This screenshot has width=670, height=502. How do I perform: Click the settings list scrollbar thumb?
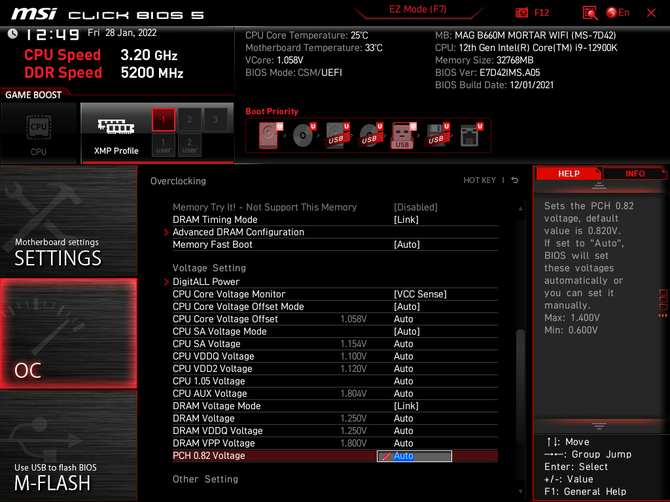tap(520, 387)
